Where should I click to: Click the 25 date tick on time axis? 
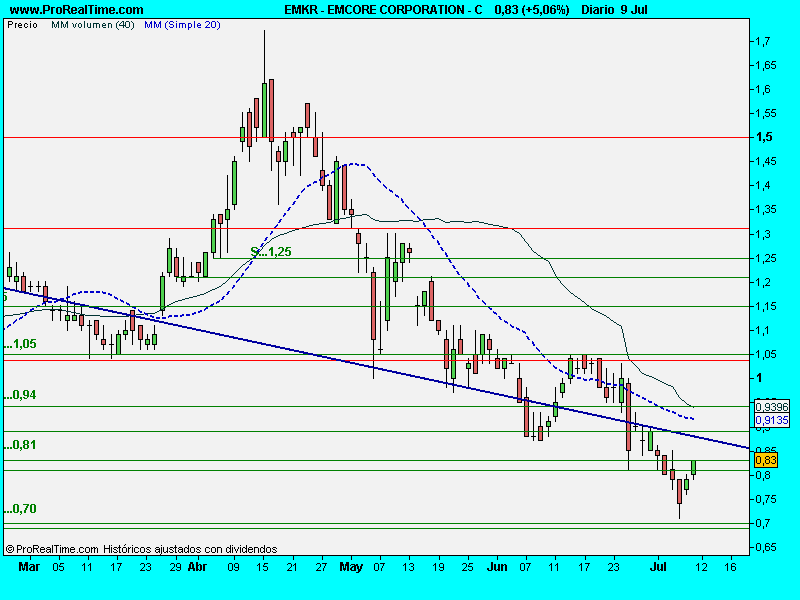[x=467, y=567]
